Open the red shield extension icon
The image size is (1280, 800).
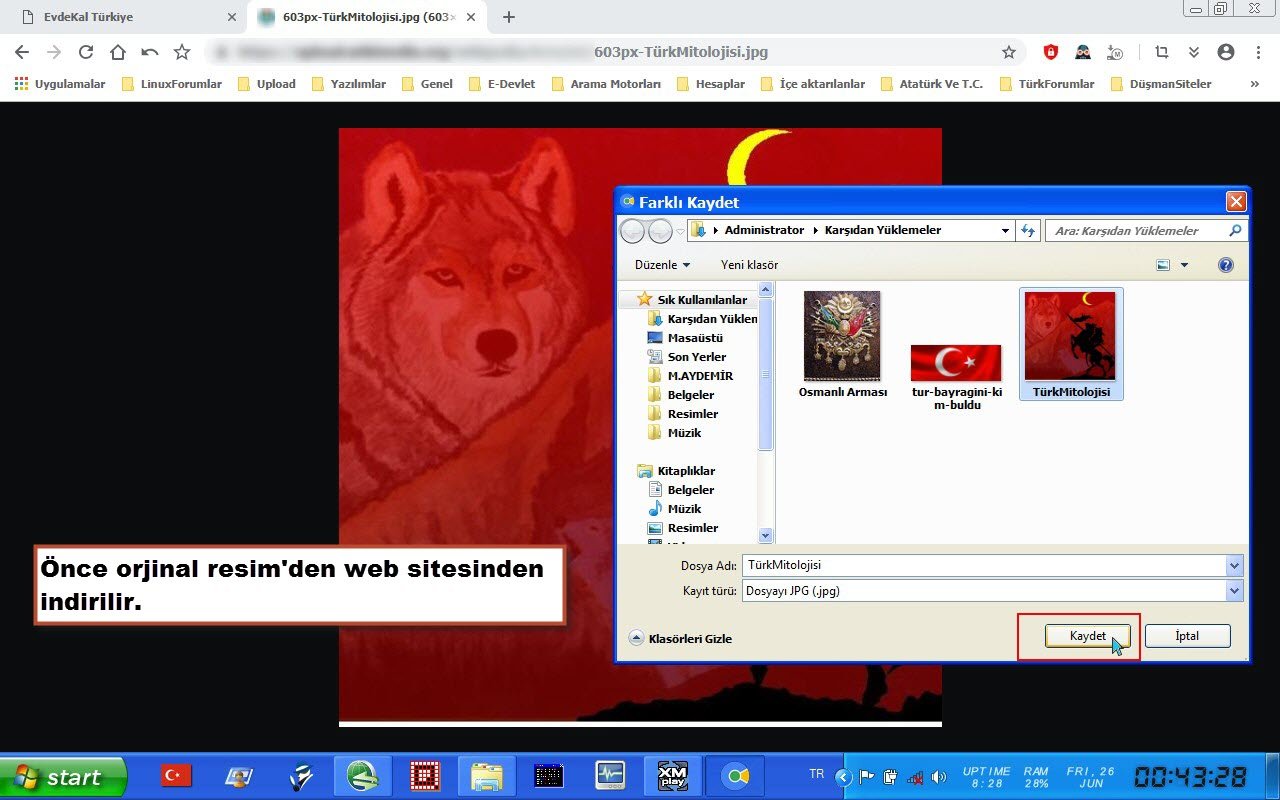coord(1051,52)
